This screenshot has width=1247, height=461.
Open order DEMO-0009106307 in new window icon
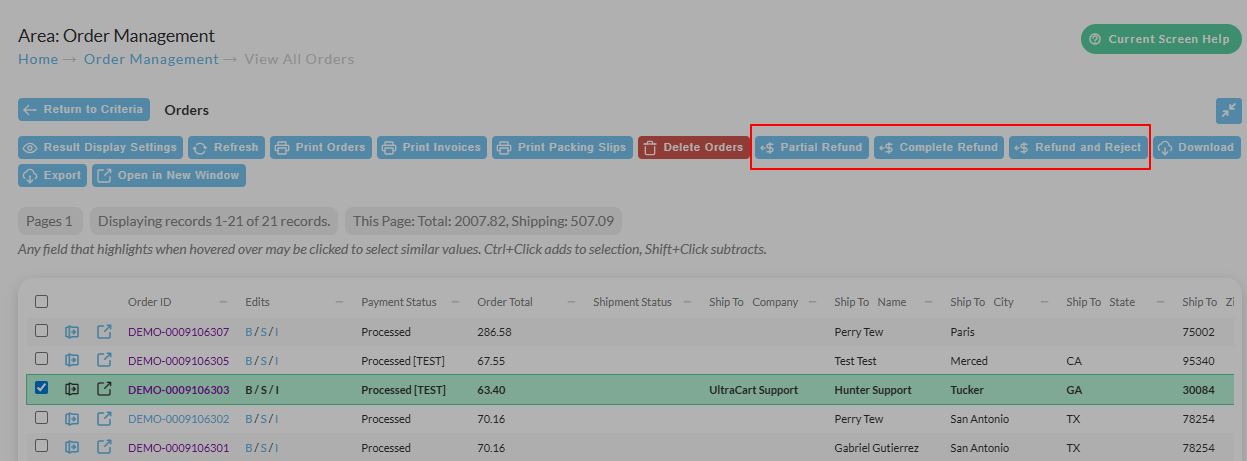pos(104,331)
